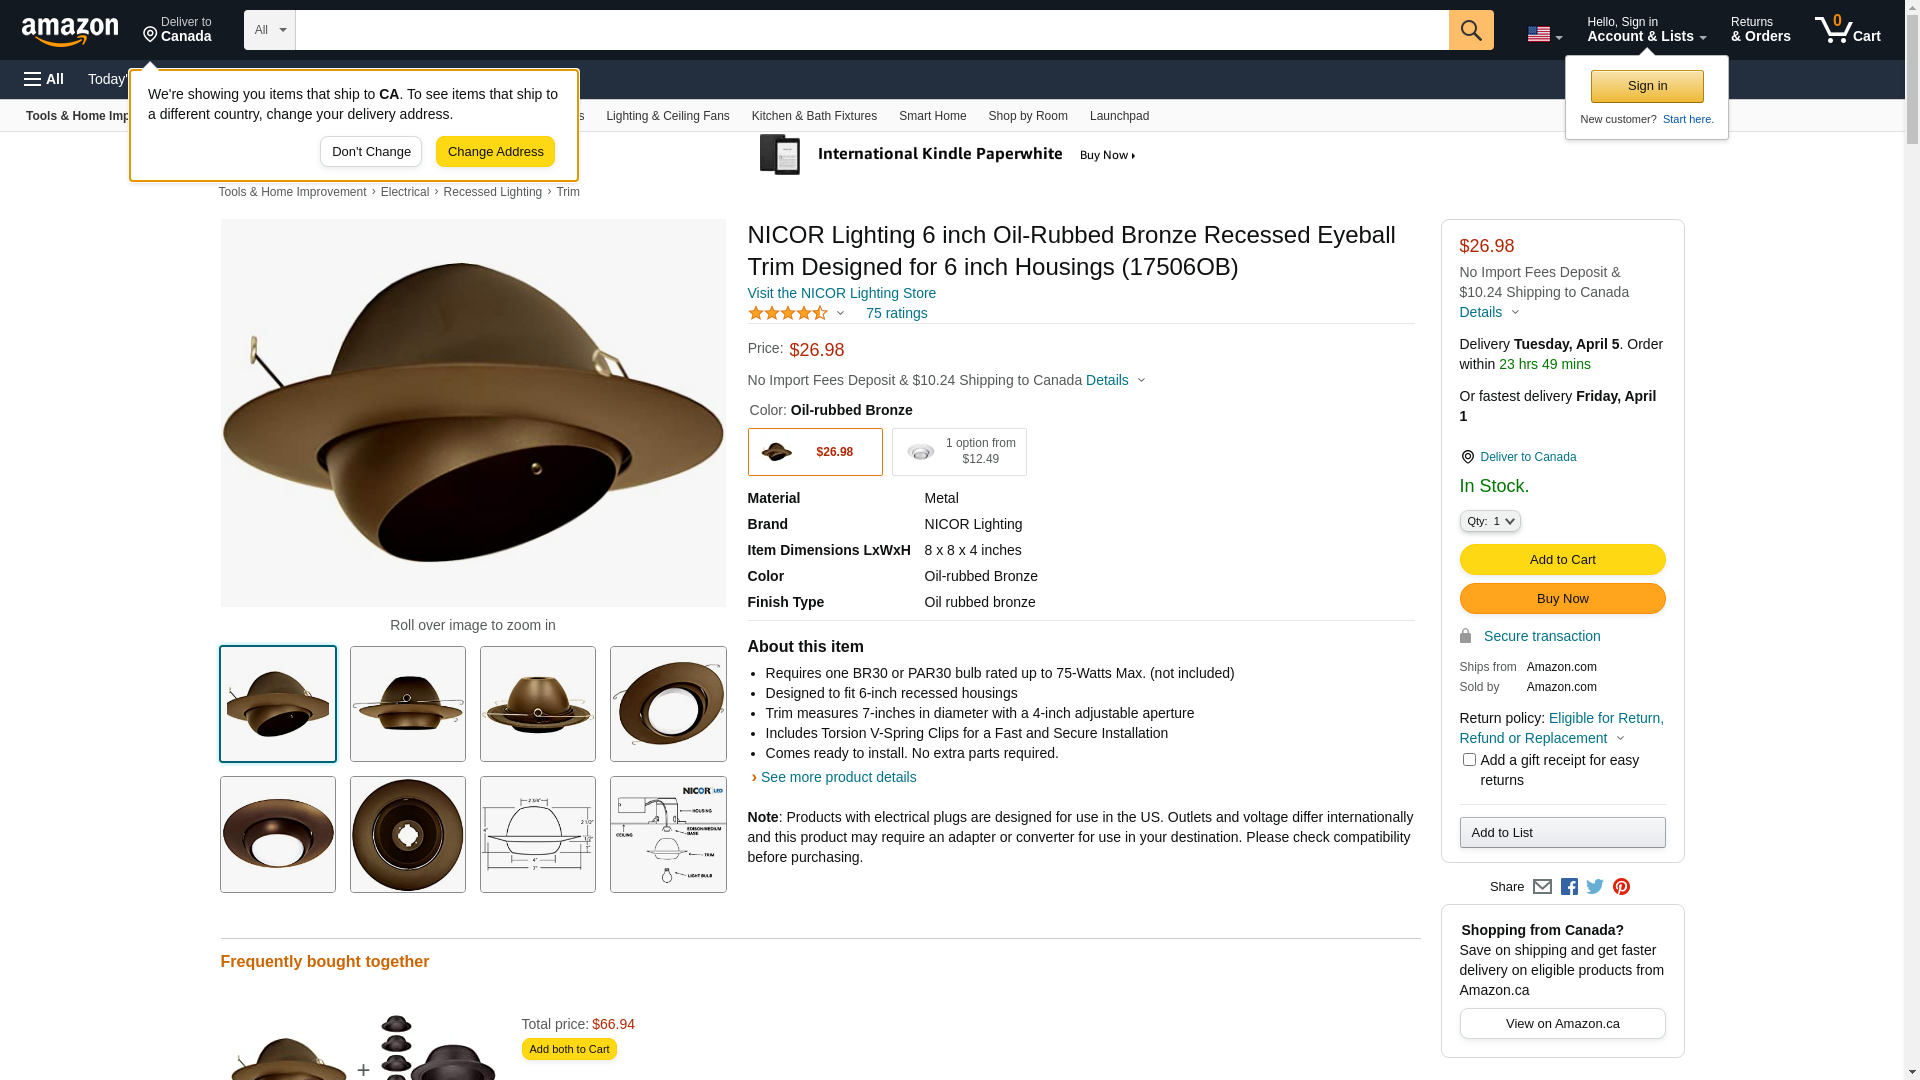Click the magnifying glass search button

1470,30
